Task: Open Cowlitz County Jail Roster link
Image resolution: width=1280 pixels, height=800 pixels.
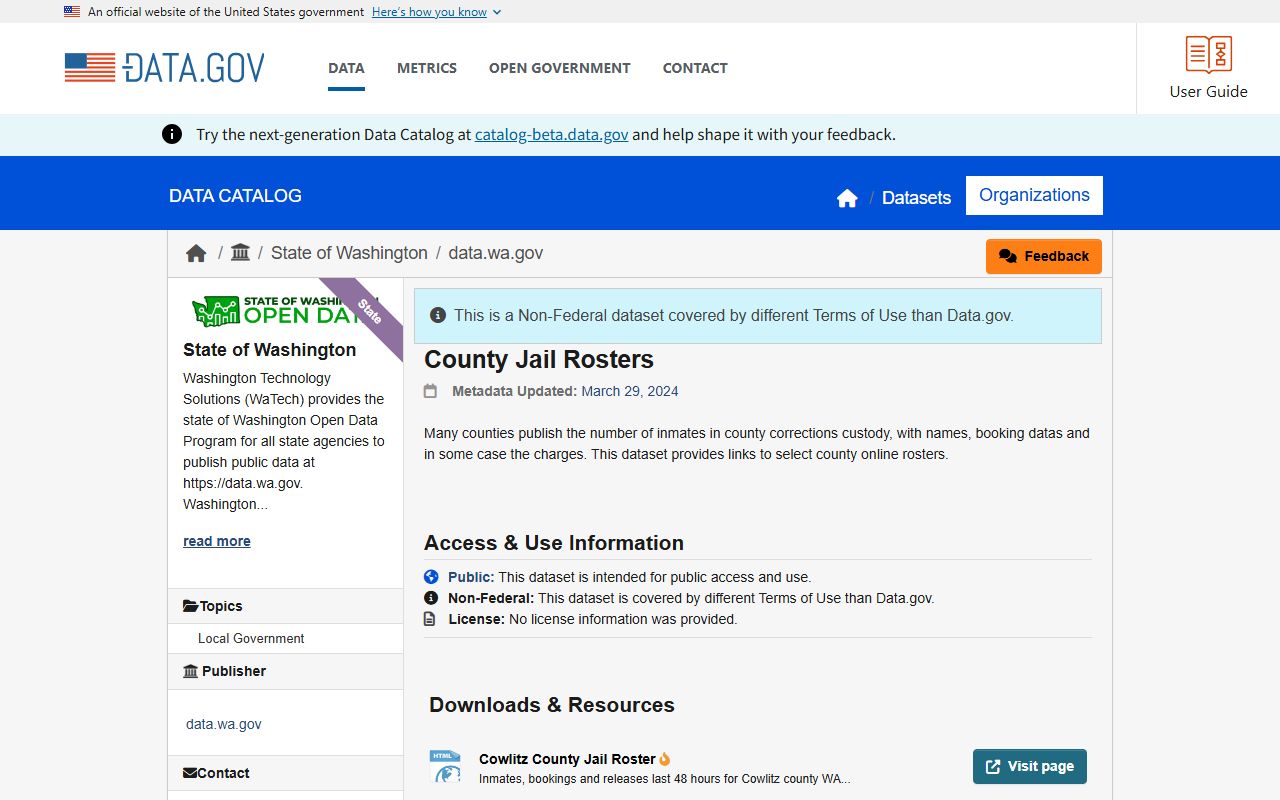Action: click(567, 759)
